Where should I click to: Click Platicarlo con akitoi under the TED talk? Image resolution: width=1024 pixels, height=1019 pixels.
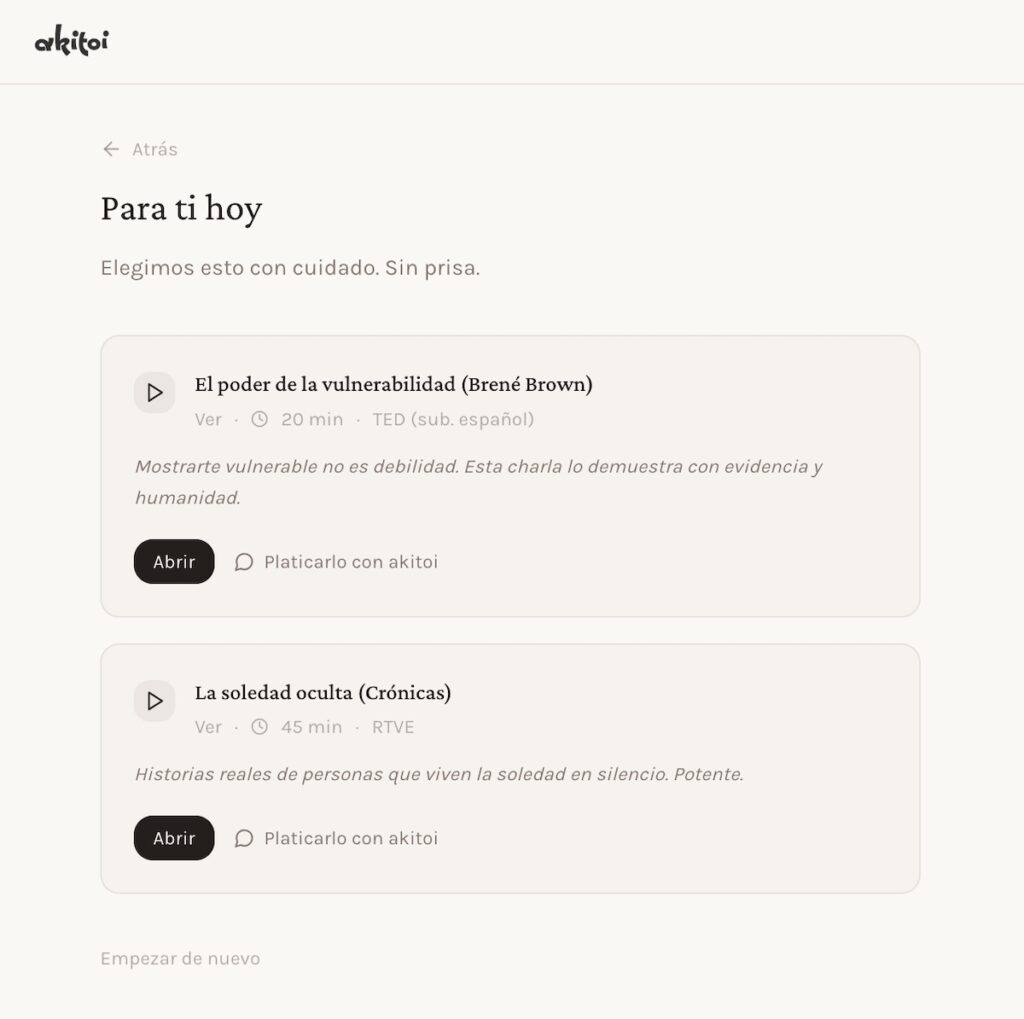(x=350, y=562)
